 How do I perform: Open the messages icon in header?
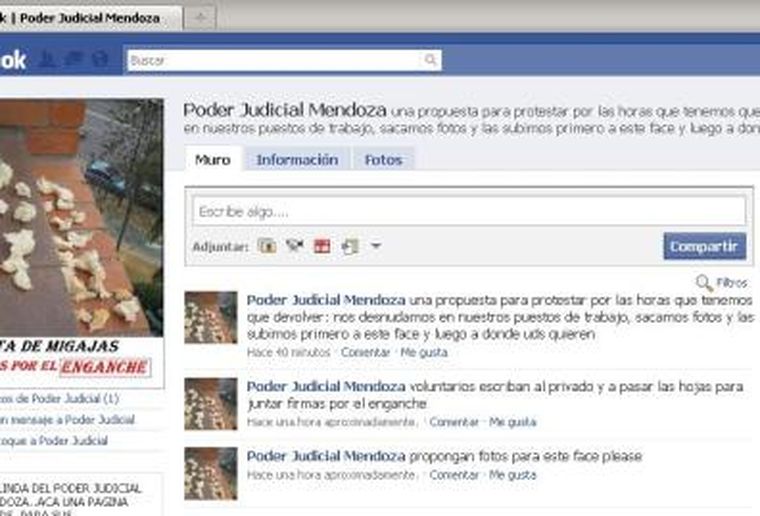tap(73, 59)
